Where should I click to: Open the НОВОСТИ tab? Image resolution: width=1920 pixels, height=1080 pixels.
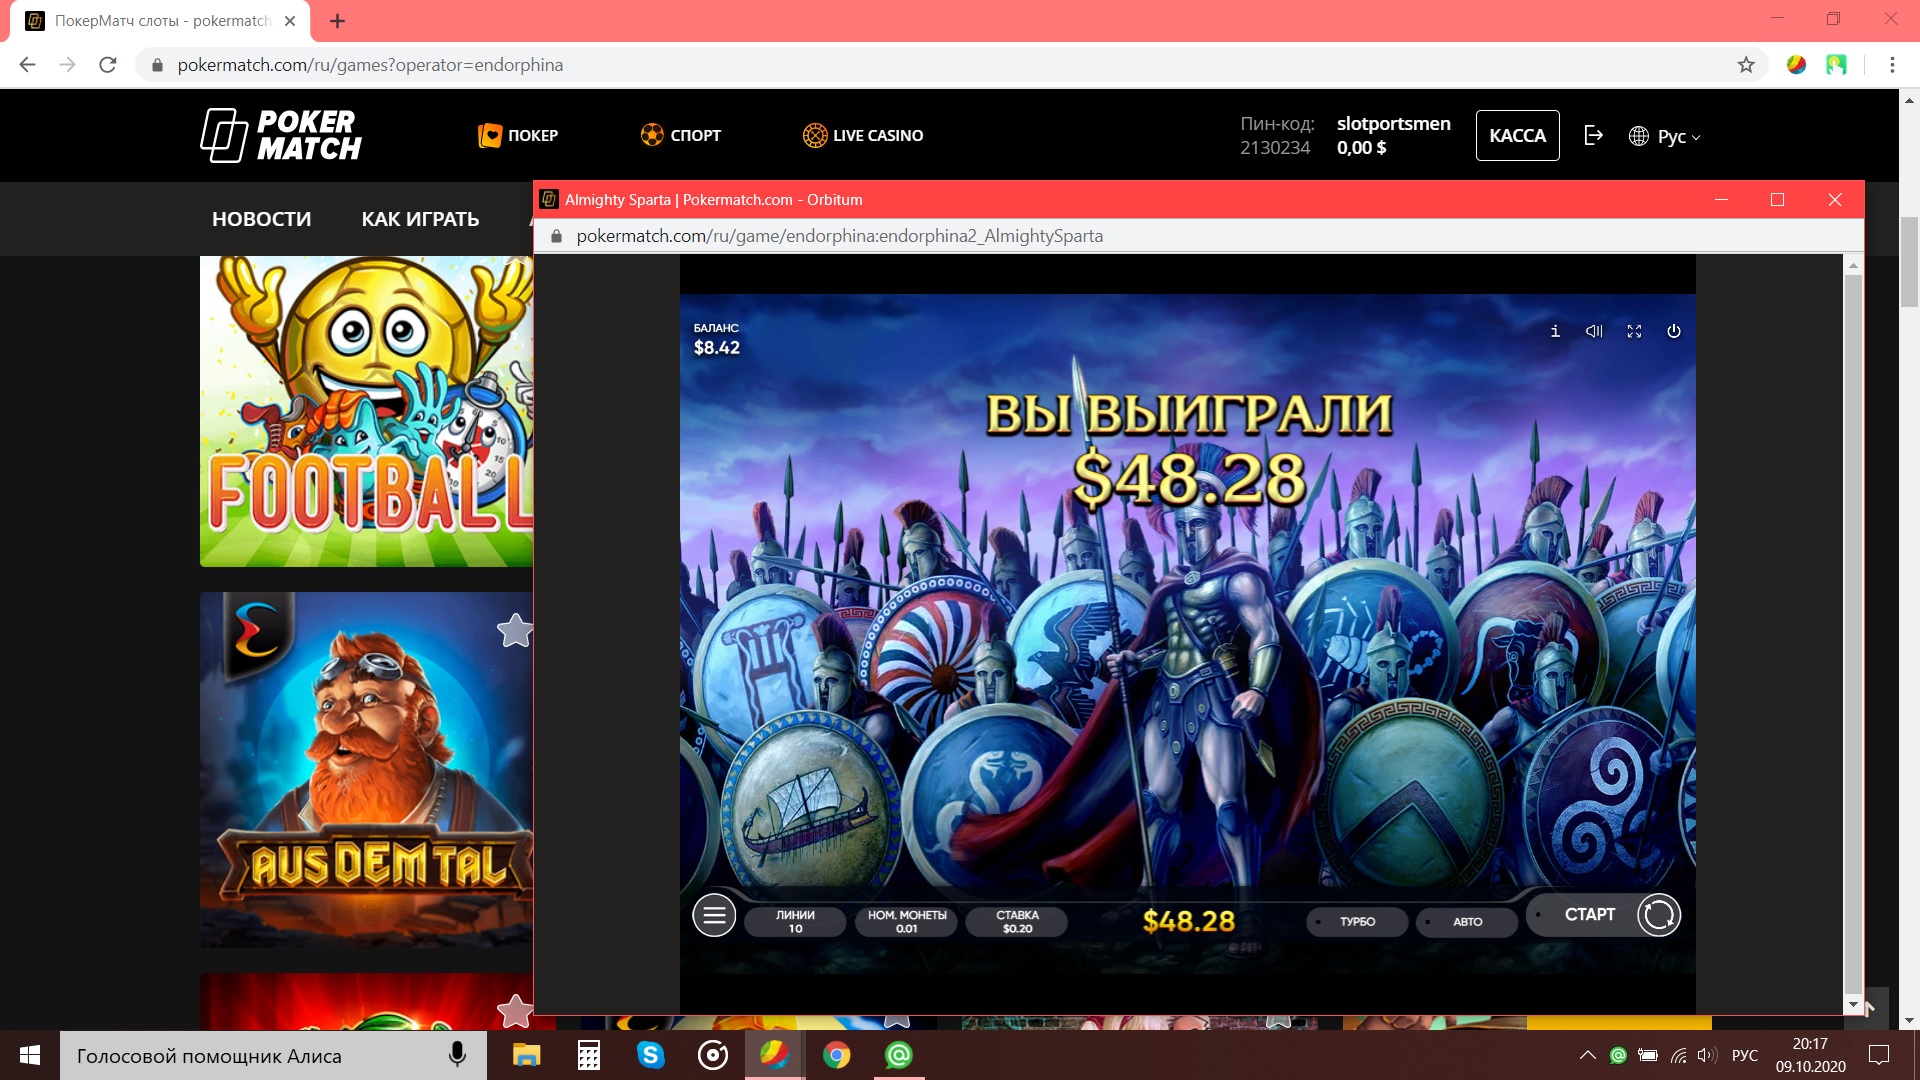point(261,219)
